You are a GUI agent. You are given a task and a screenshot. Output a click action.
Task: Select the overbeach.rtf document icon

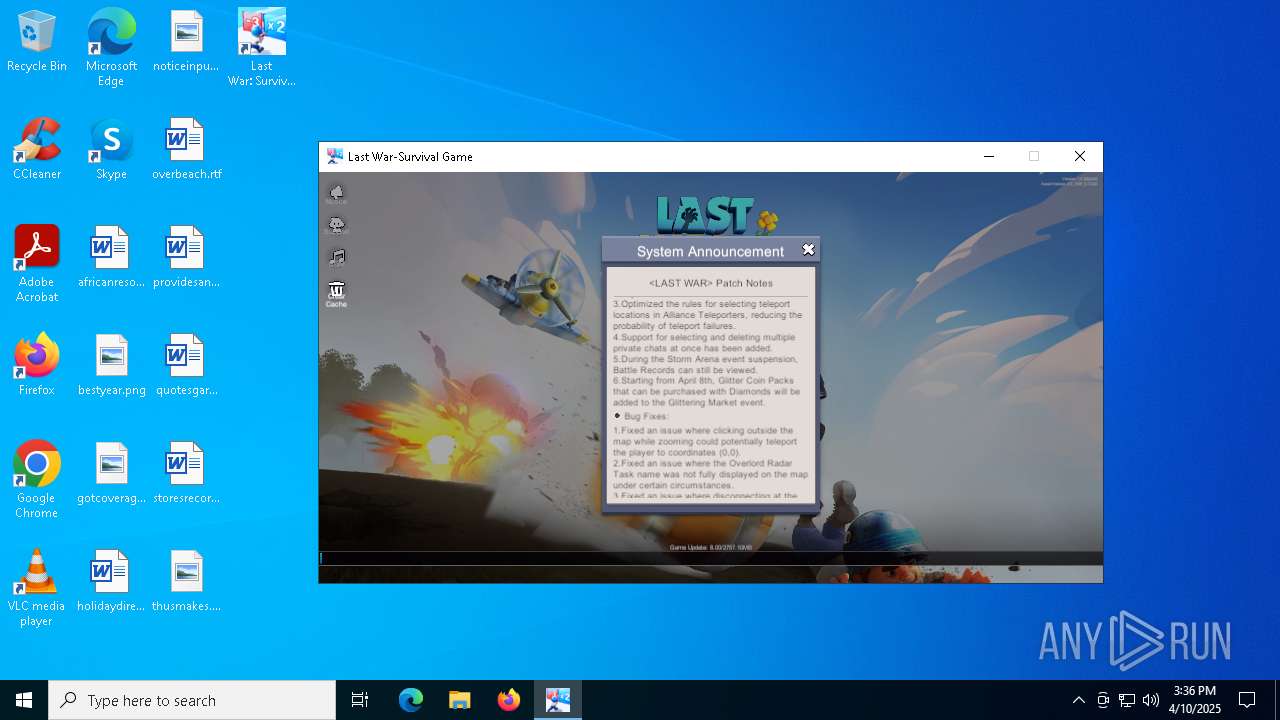coord(186,150)
